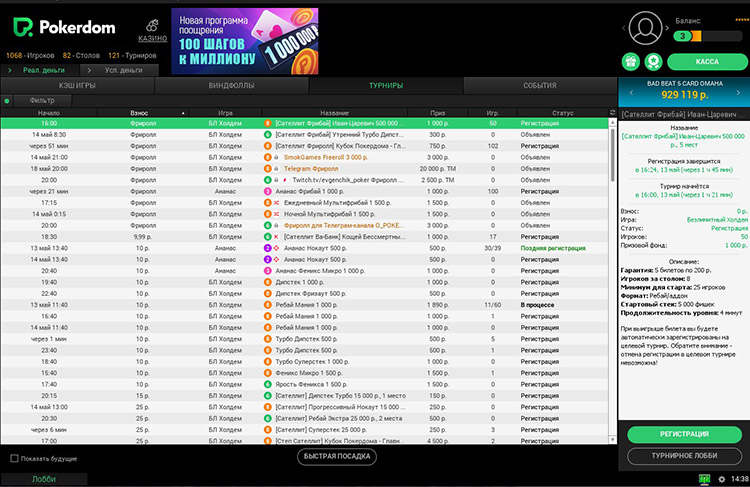Viewport: 750px width, 487px height.
Task: Open the Кэш игры tab
Action: pyautogui.click(x=77, y=86)
